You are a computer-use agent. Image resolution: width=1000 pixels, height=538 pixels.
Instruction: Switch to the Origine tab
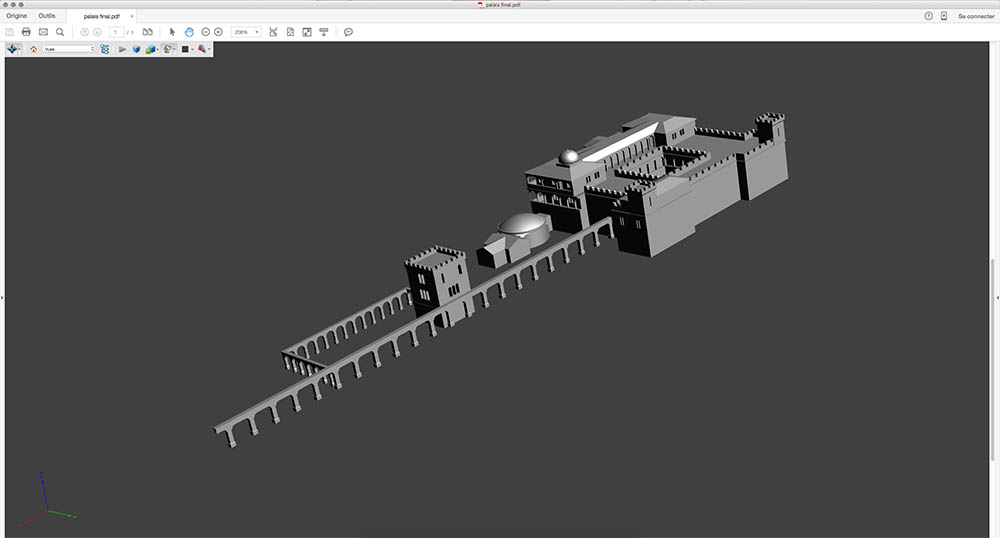(17, 16)
